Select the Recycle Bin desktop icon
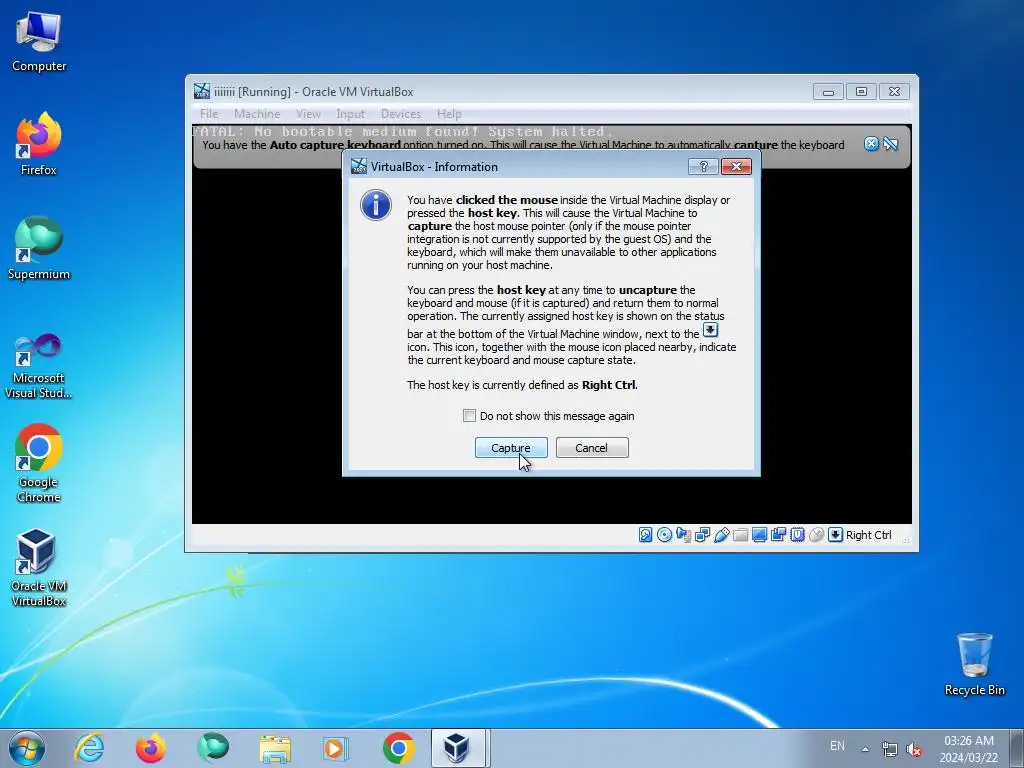1024x768 pixels. click(974, 664)
